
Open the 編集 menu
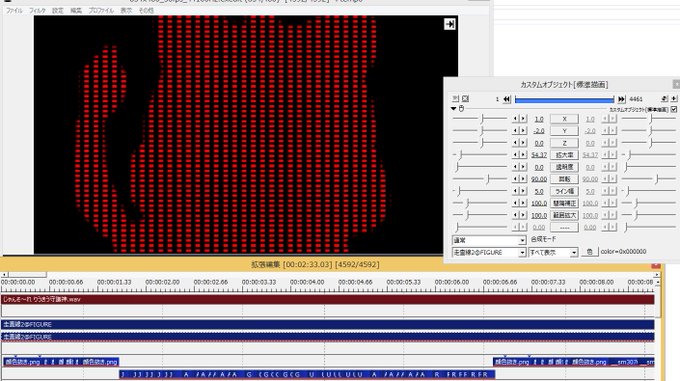76,10
